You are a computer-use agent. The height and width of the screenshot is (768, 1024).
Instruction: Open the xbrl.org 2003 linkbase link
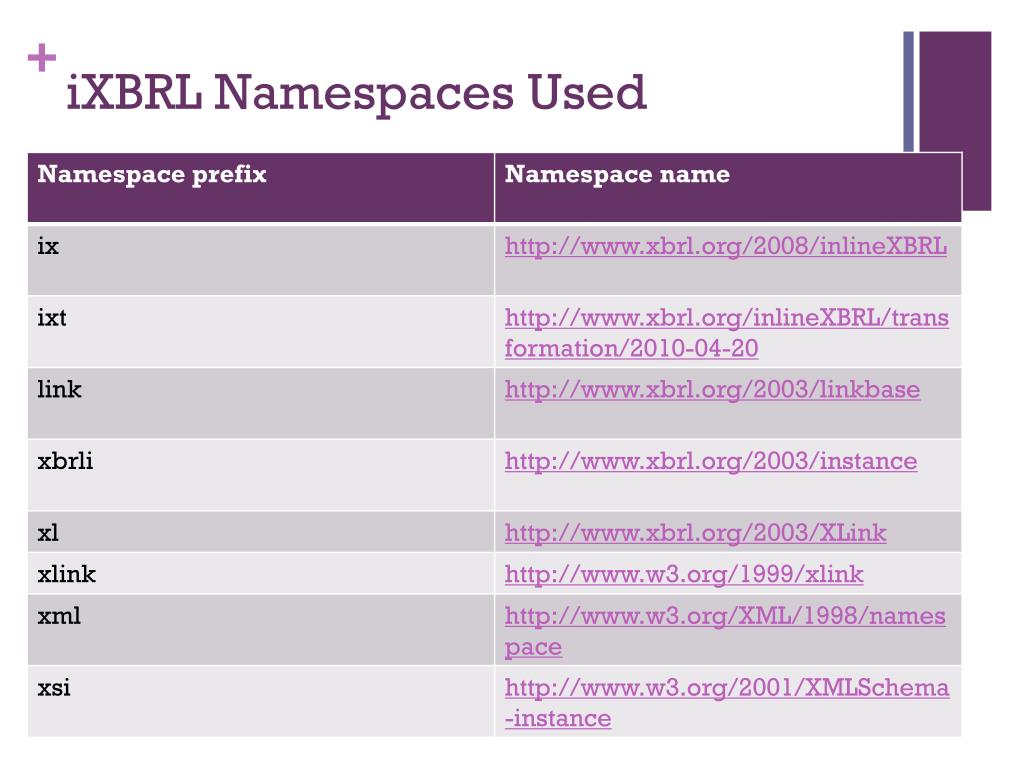(x=712, y=390)
